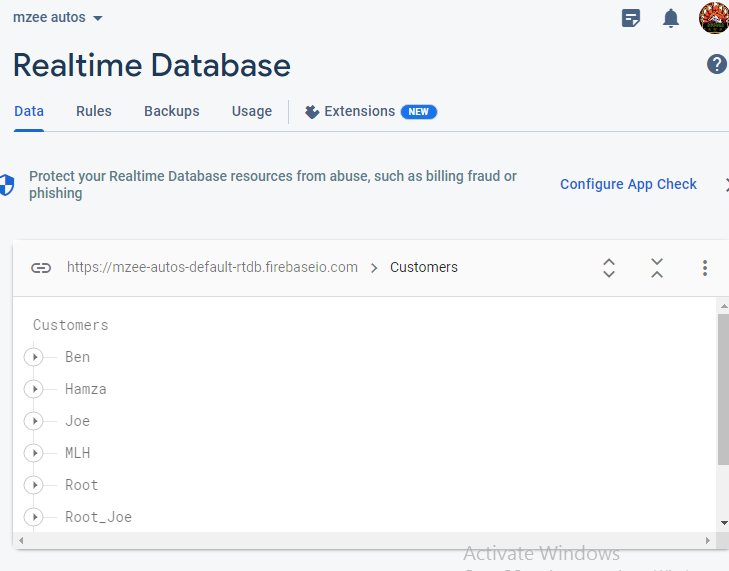729x571 pixels.
Task: Click the collapse all nodes icon
Action: point(656,268)
